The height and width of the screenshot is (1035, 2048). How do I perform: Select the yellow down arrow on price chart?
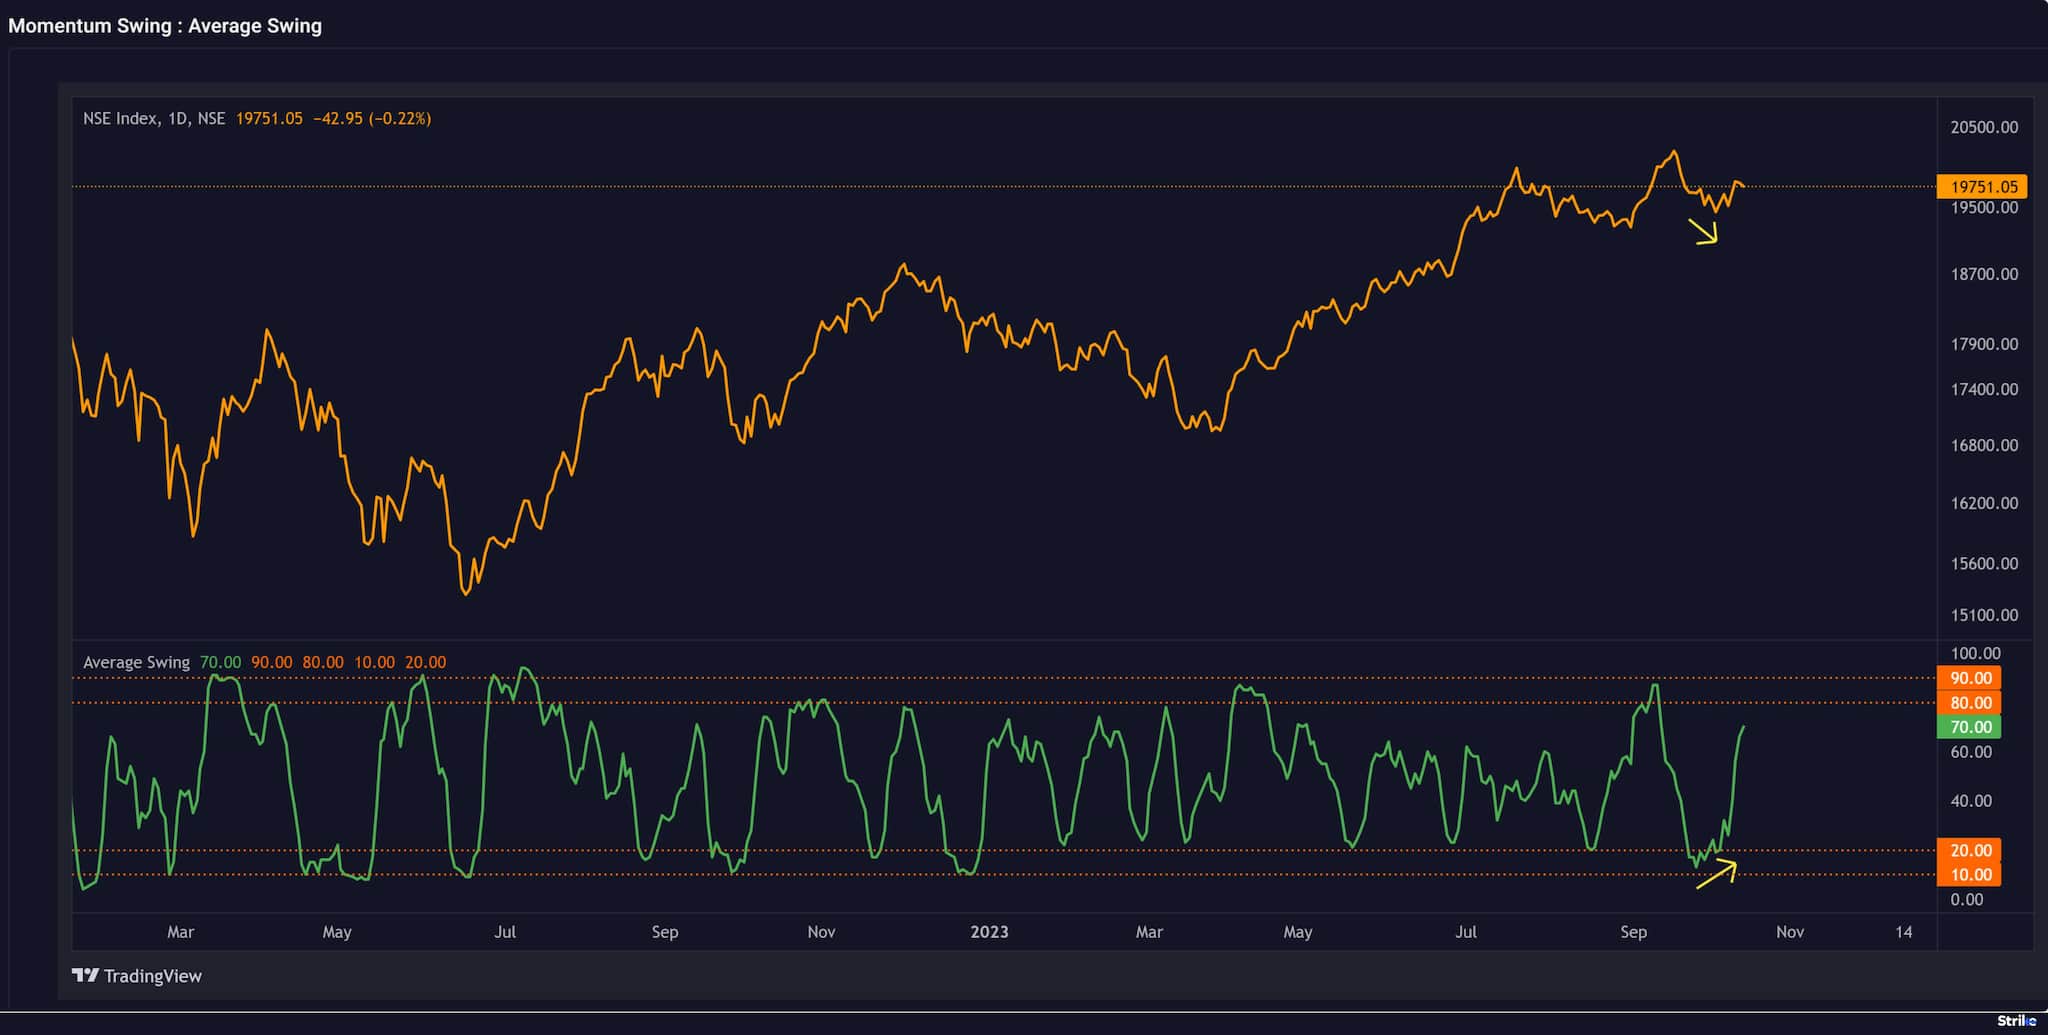1703,231
